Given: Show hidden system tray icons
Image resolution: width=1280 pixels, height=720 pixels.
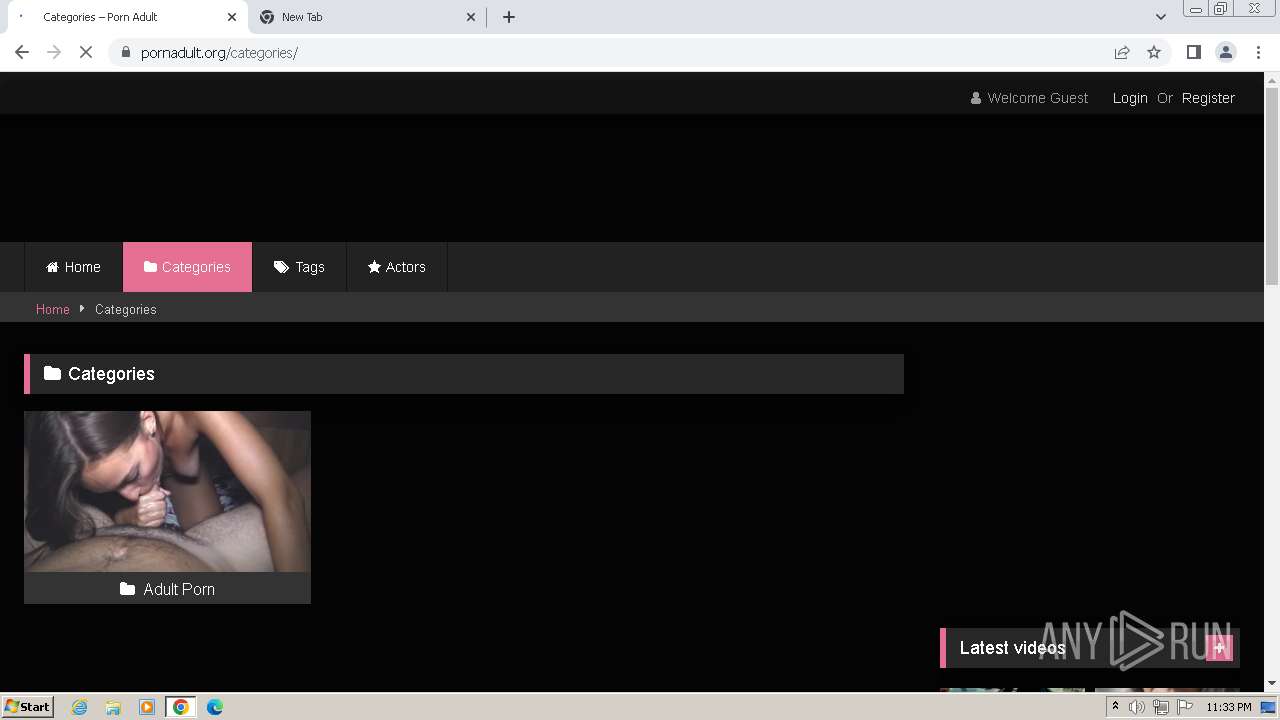Looking at the screenshot, I should [1115, 707].
